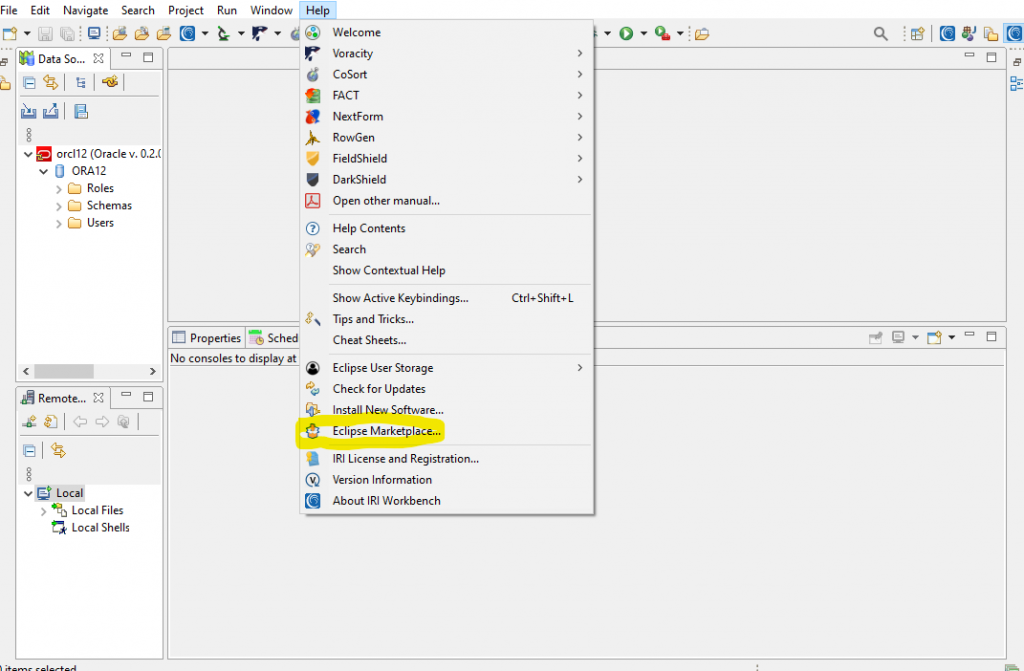Click the Forward arrow in Remote Systems
This screenshot has width=1024, height=671.
click(102, 422)
